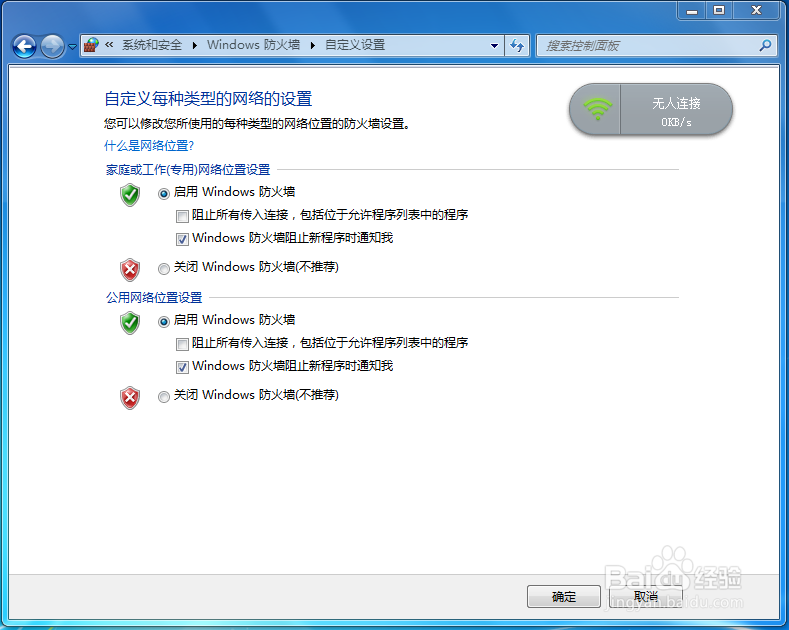Open the Windows 防火墙 breadcrumb
The height and width of the screenshot is (630, 789).
pos(253,45)
